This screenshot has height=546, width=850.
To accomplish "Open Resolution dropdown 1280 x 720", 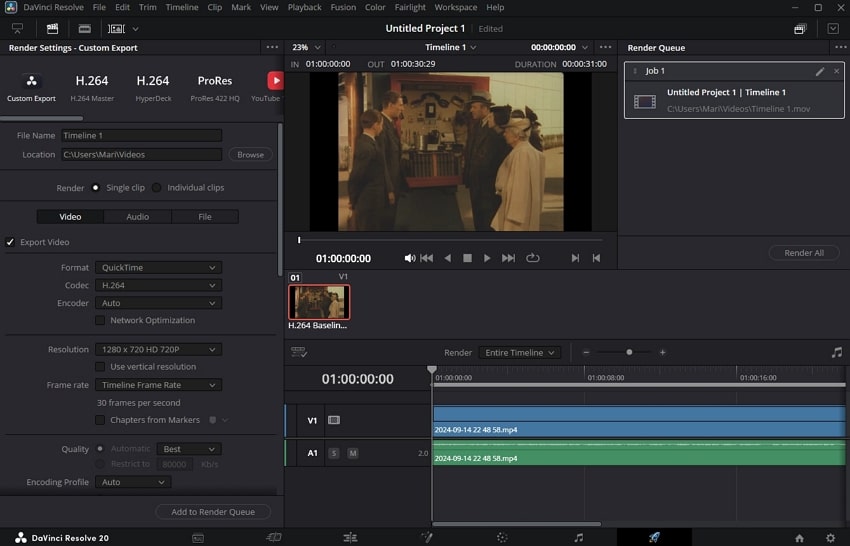I will (x=158, y=350).
